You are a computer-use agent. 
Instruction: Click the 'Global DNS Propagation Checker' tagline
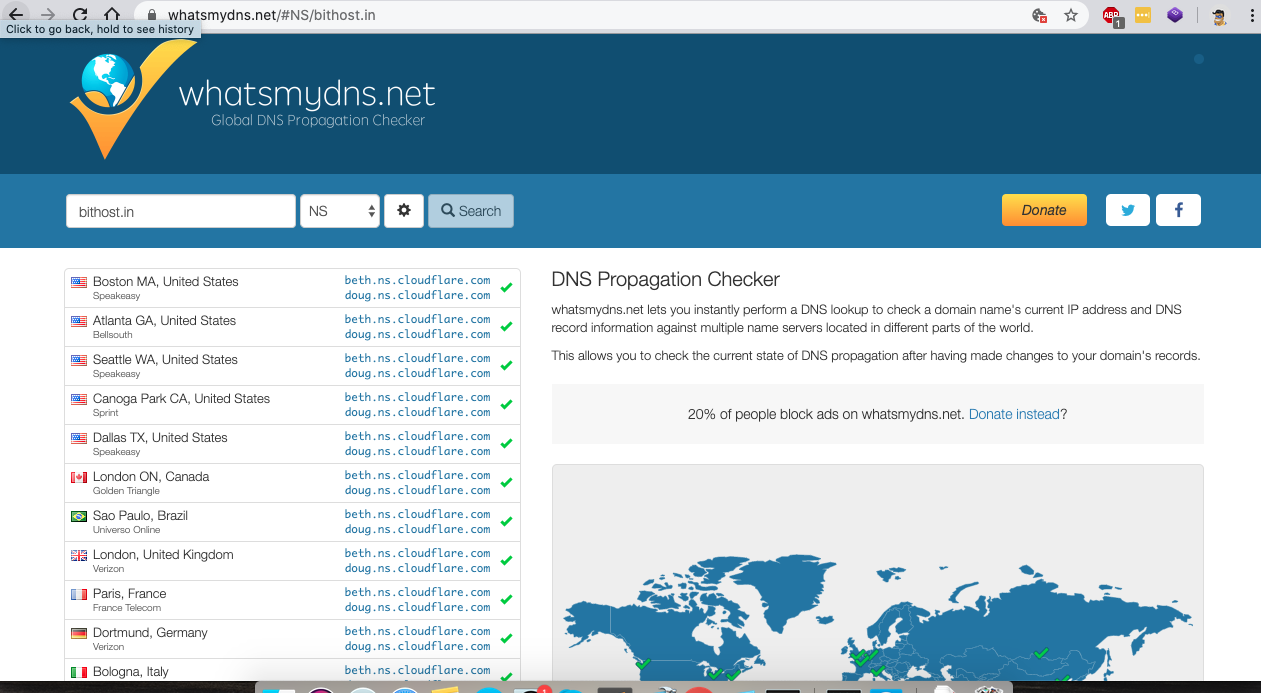tap(318, 121)
